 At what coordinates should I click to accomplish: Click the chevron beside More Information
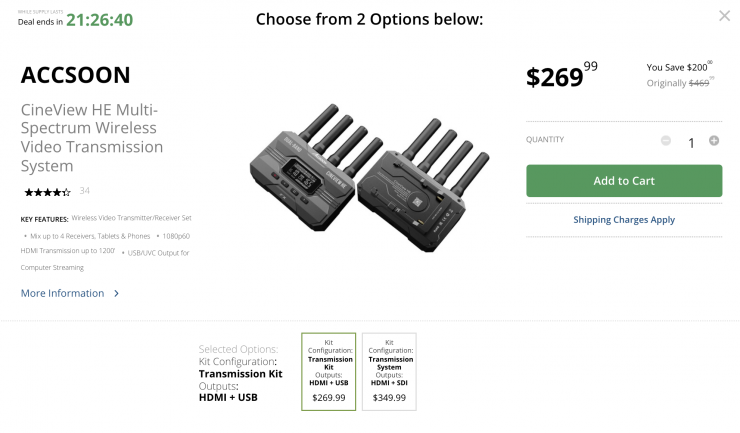[116, 294]
